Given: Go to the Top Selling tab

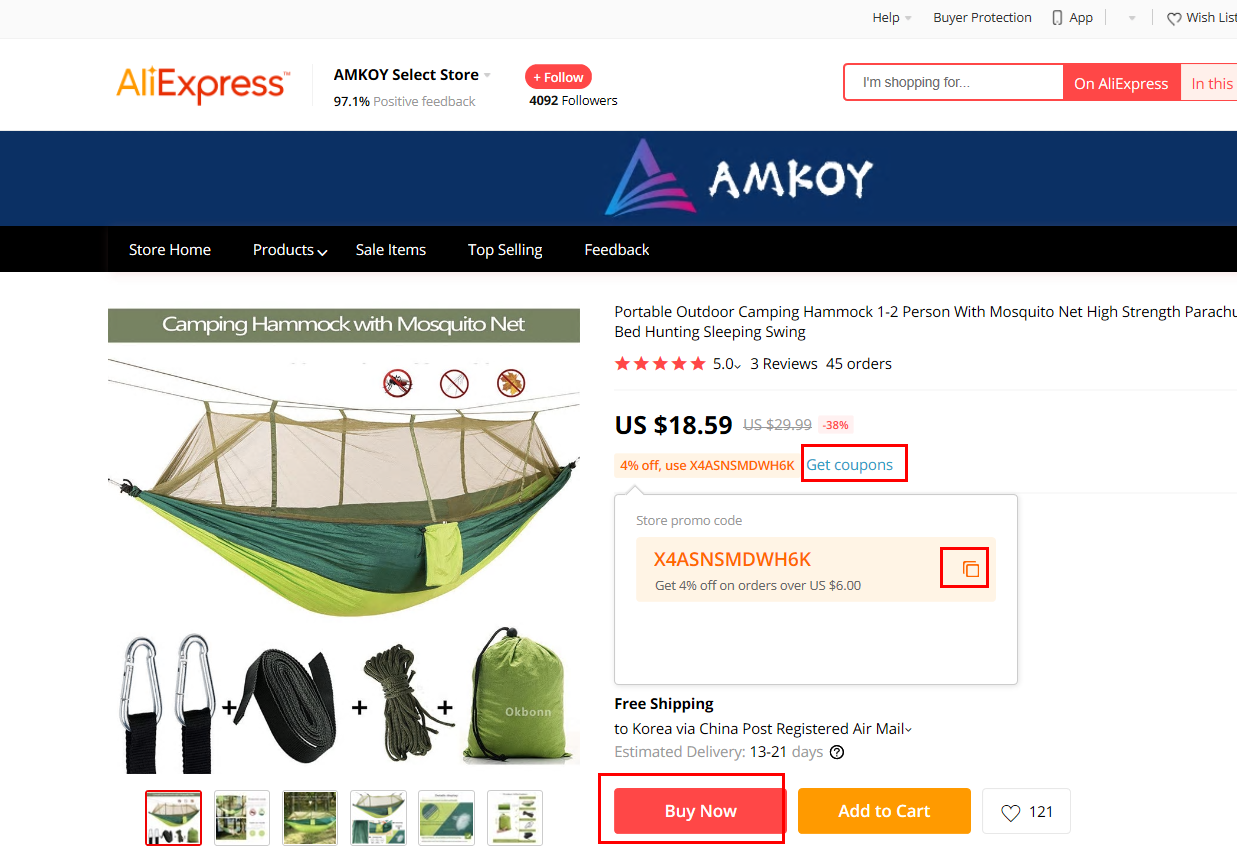Looking at the screenshot, I should click(505, 250).
